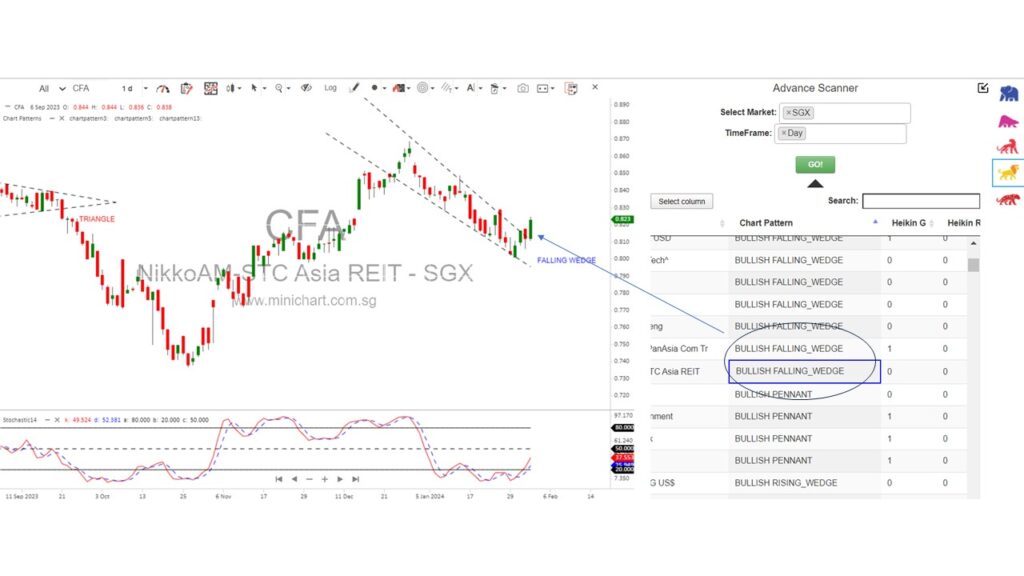This screenshot has height=576, width=1024.
Task: Click the edit icon beside Advance Scanner
Action: [x=983, y=88]
